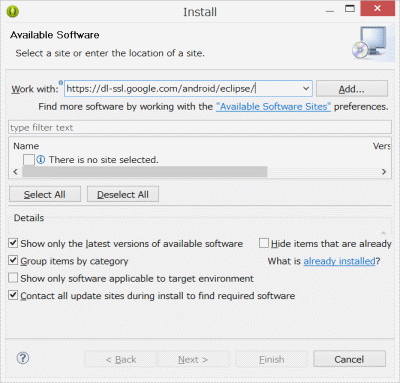Check Hide items that are already installed
The height and width of the screenshot is (383, 400).
264,243
